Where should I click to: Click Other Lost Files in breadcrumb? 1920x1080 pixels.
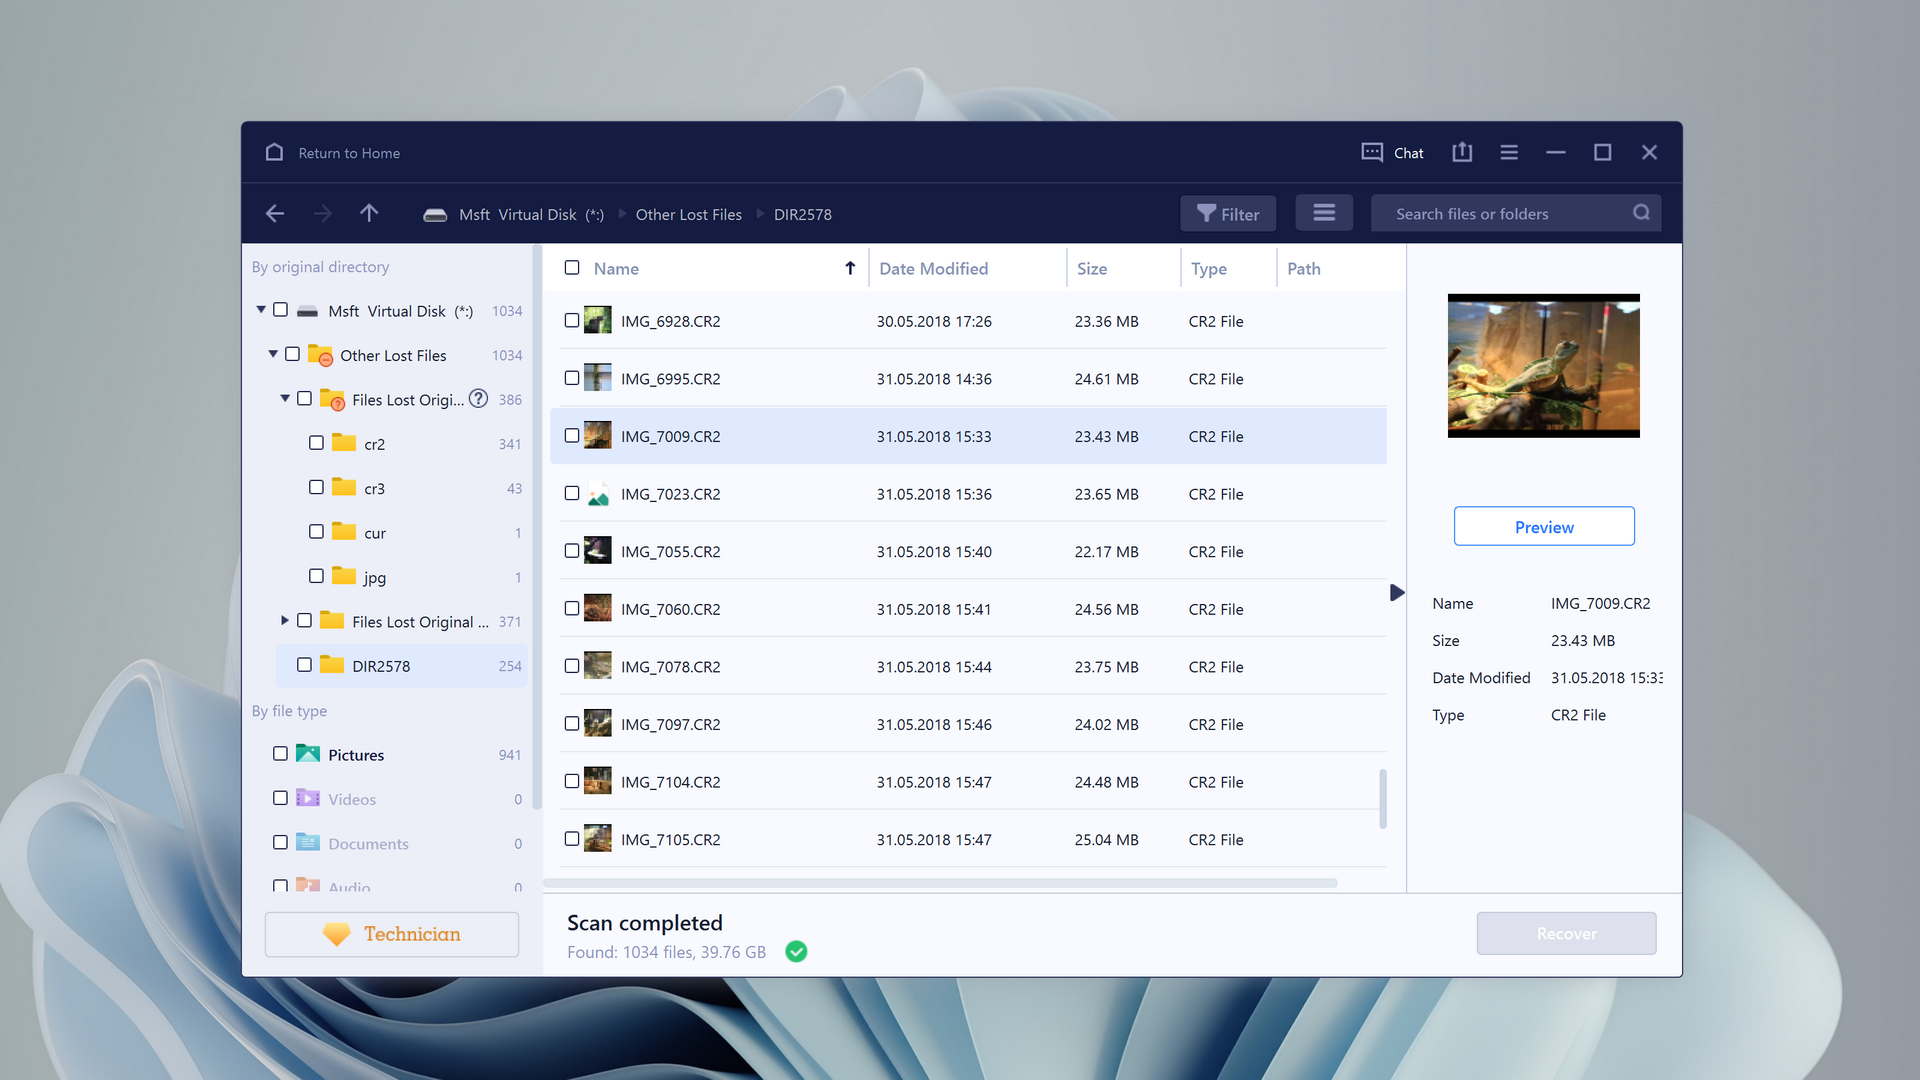pyautogui.click(x=689, y=214)
